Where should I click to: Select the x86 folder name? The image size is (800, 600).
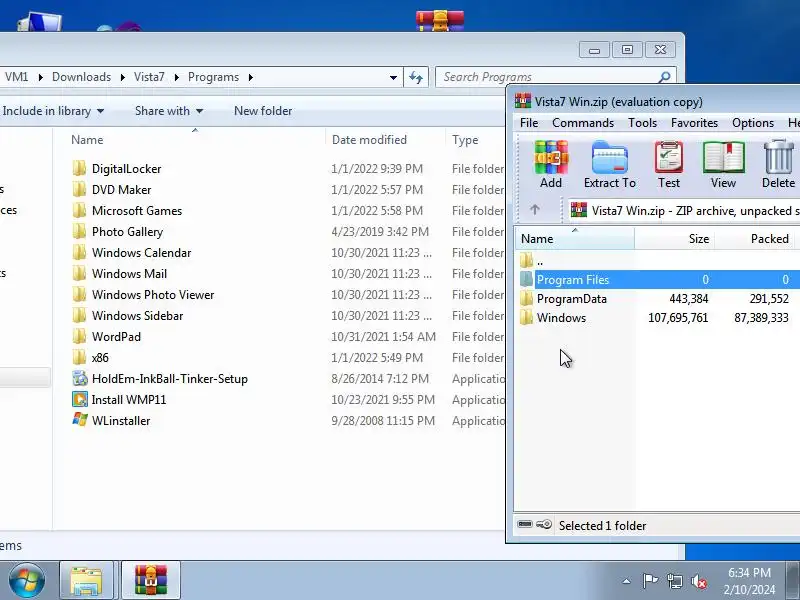coord(100,357)
